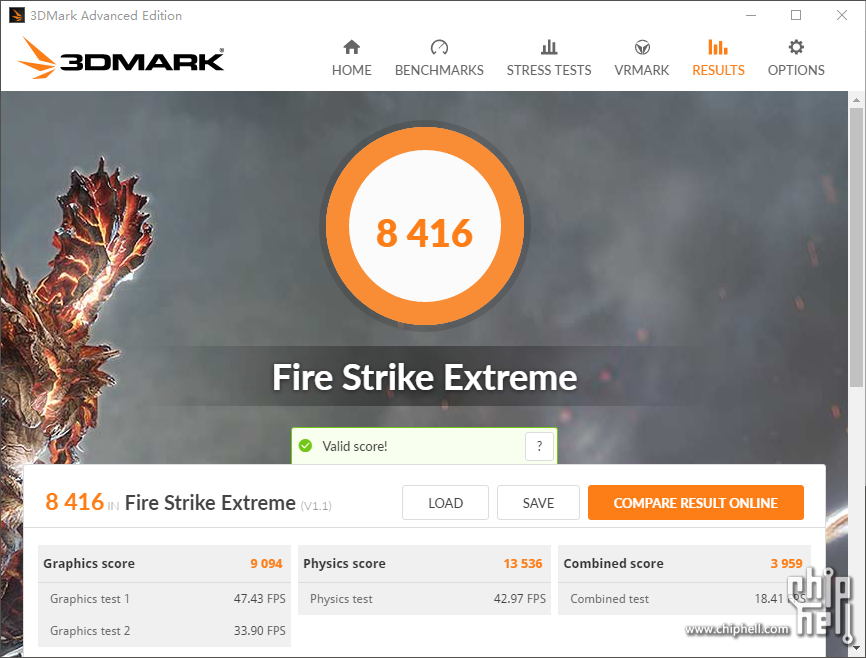
Task: Click COMPARE RESULT ONLINE button
Action: [x=695, y=503]
